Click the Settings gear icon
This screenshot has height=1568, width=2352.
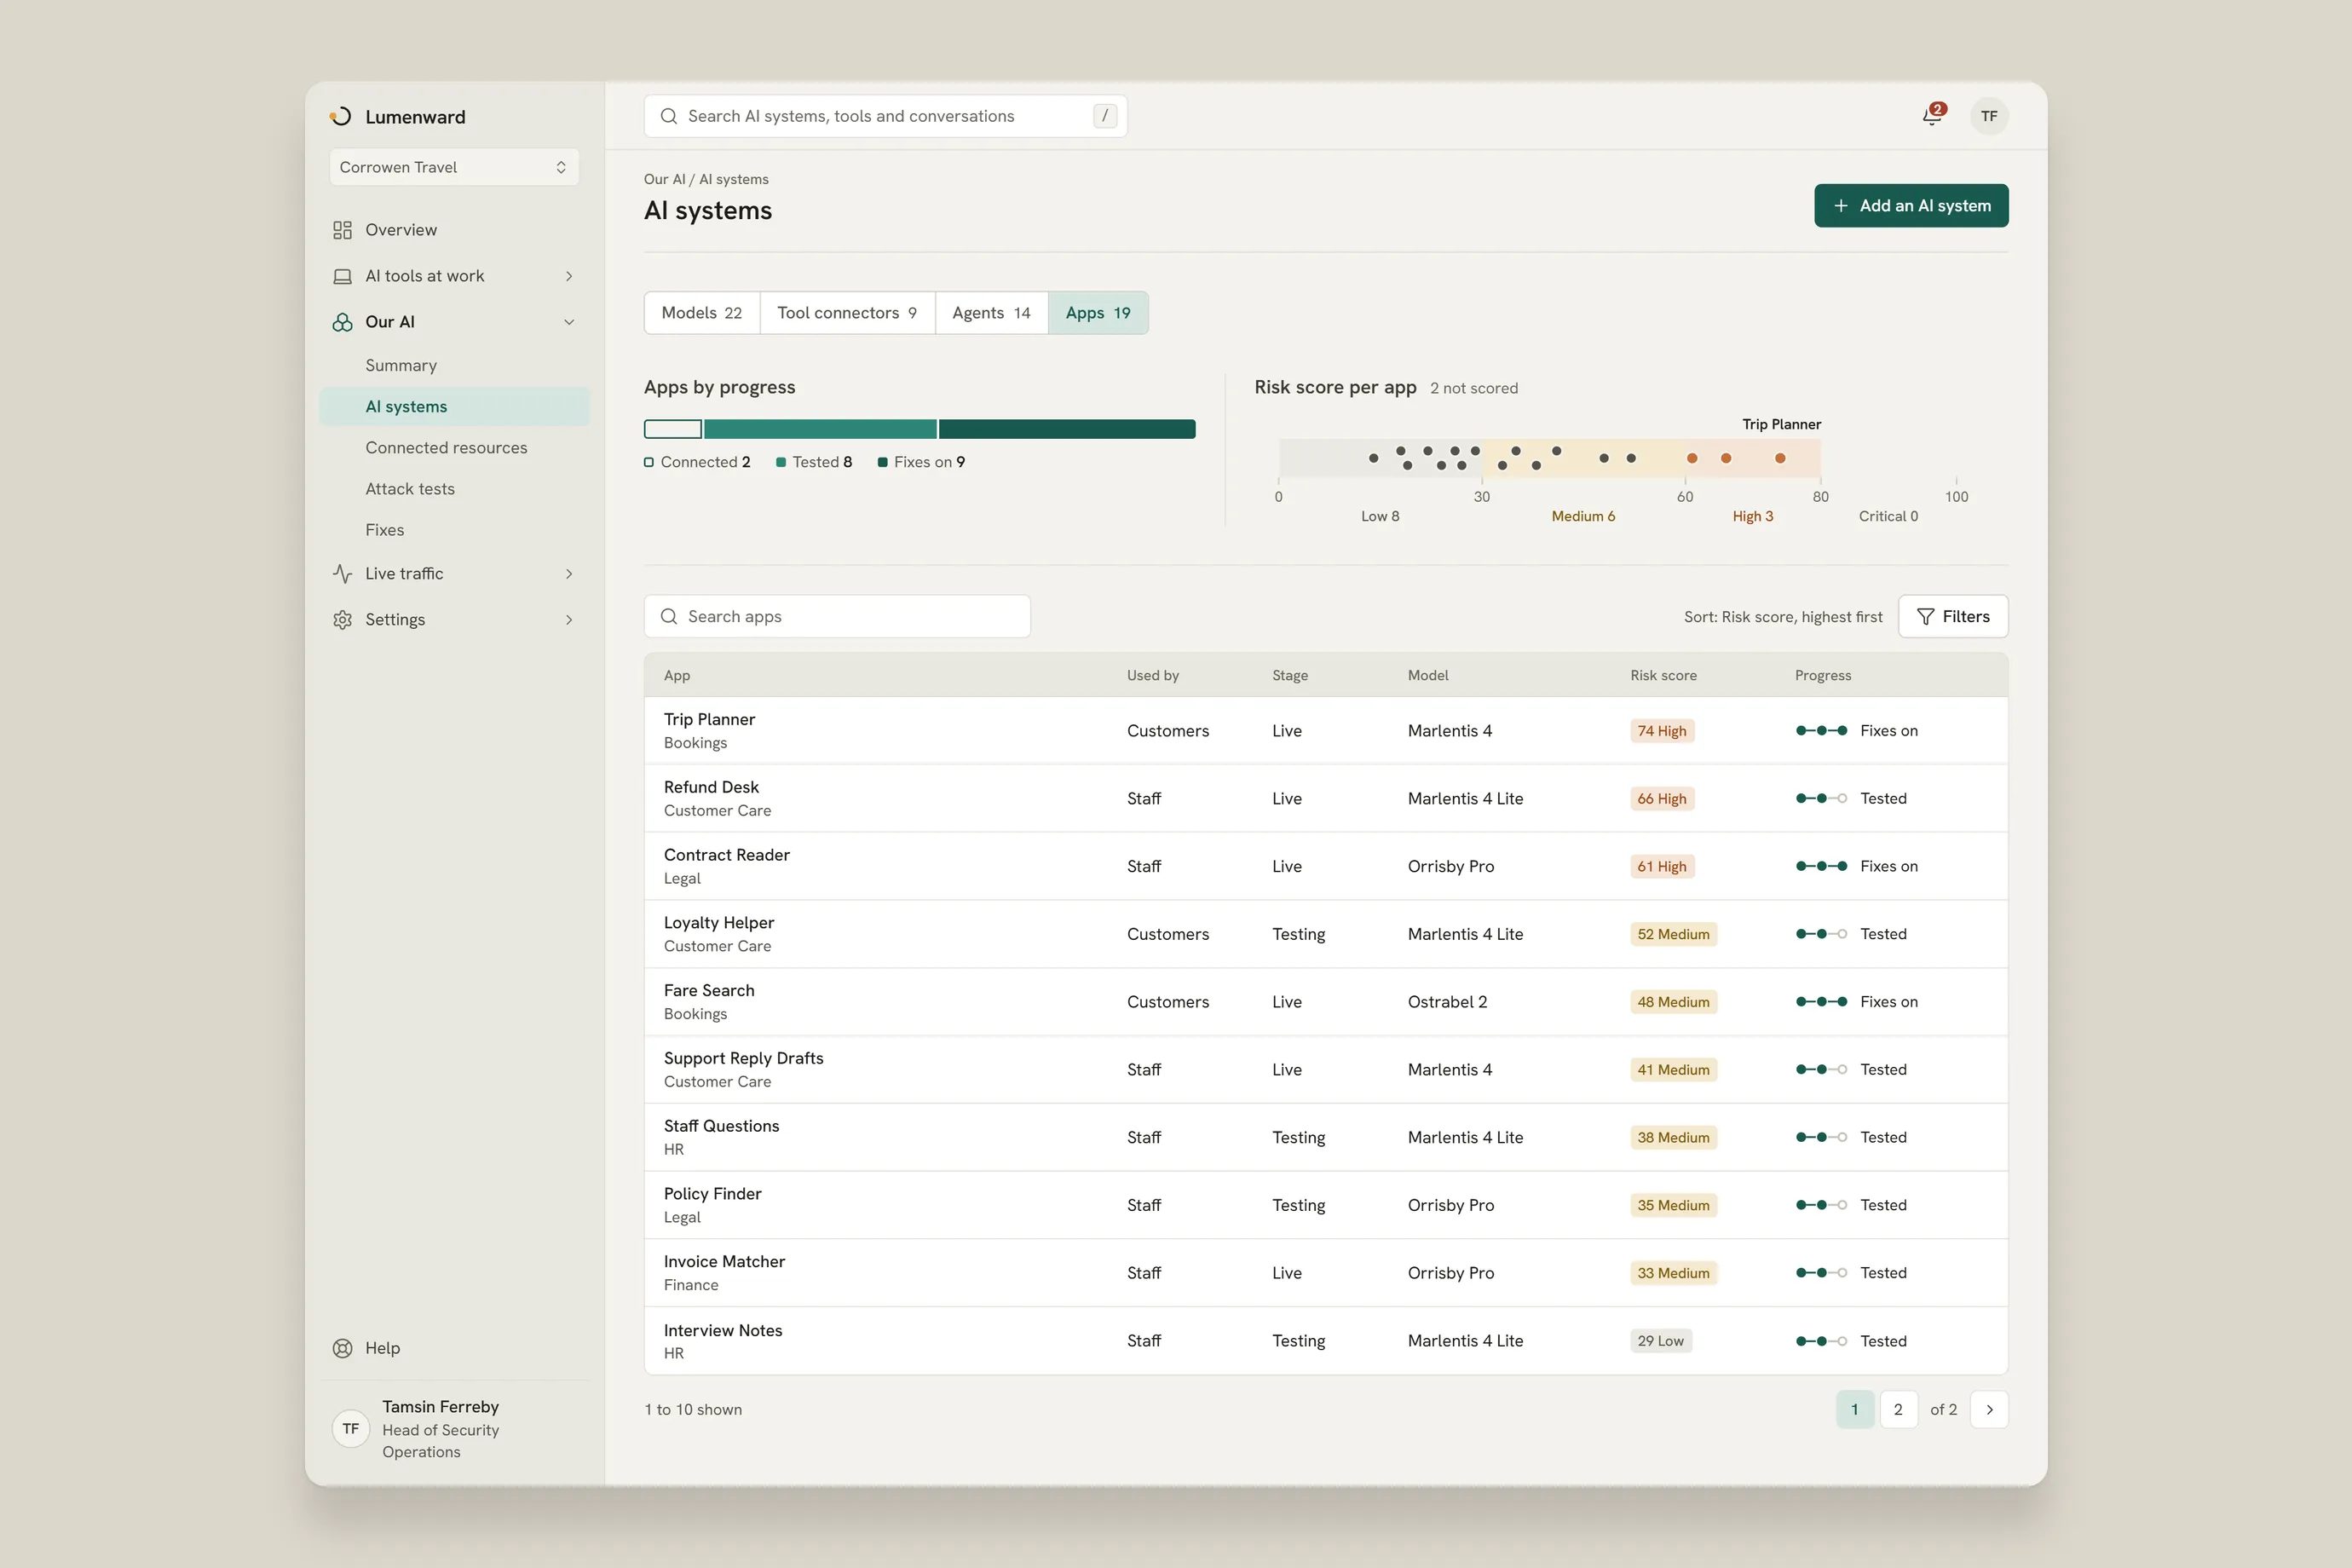342,620
